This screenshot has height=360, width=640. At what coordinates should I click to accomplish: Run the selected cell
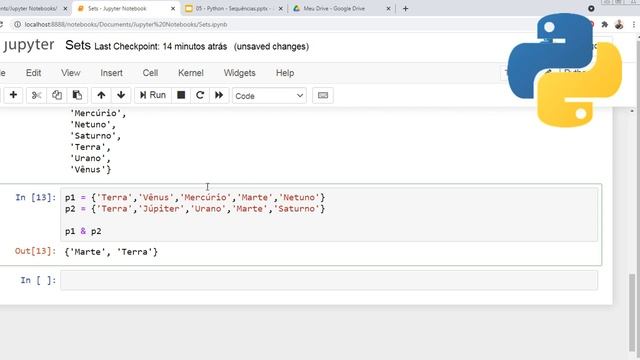click(153, 95)
